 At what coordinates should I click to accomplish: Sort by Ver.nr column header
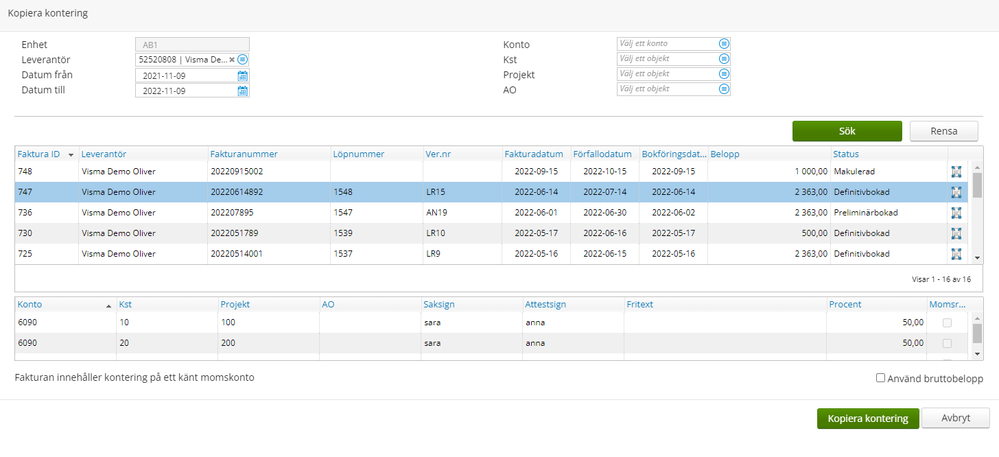(438, 154)
